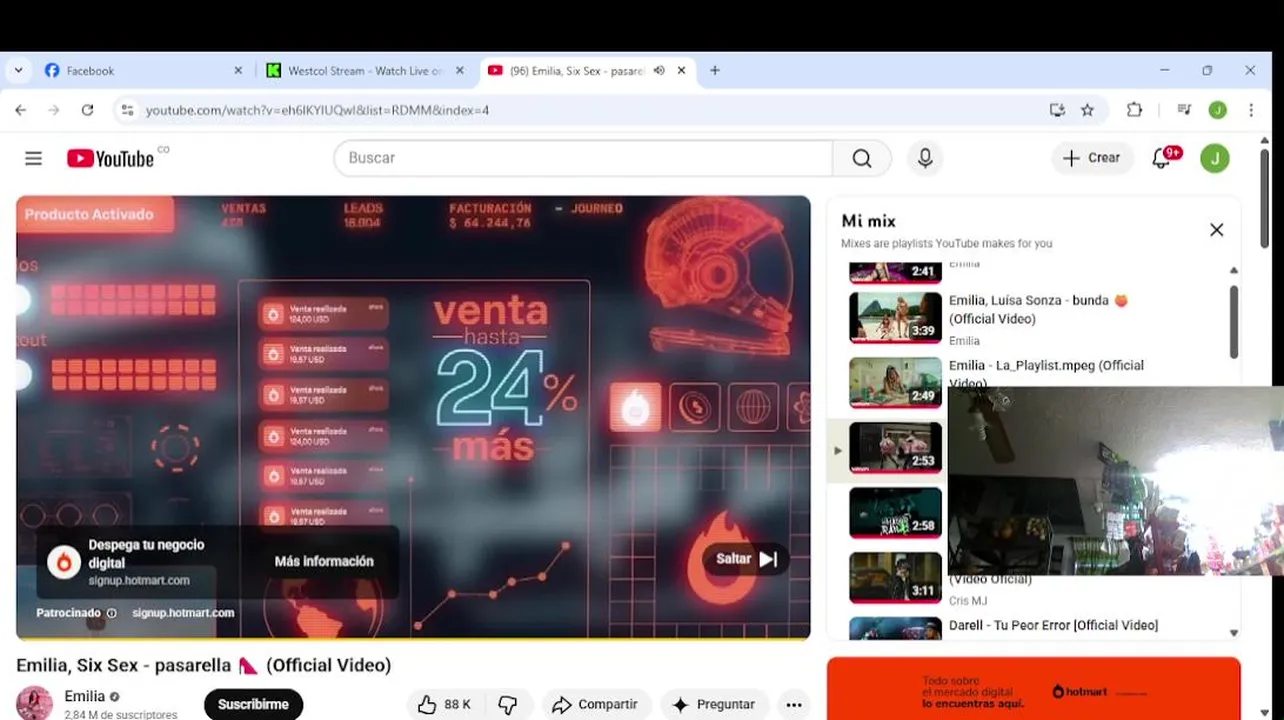Click the playlist scrollbar thumb
The height and width of the screenshot is (720, 1284).
click(x=1234, y=321)
